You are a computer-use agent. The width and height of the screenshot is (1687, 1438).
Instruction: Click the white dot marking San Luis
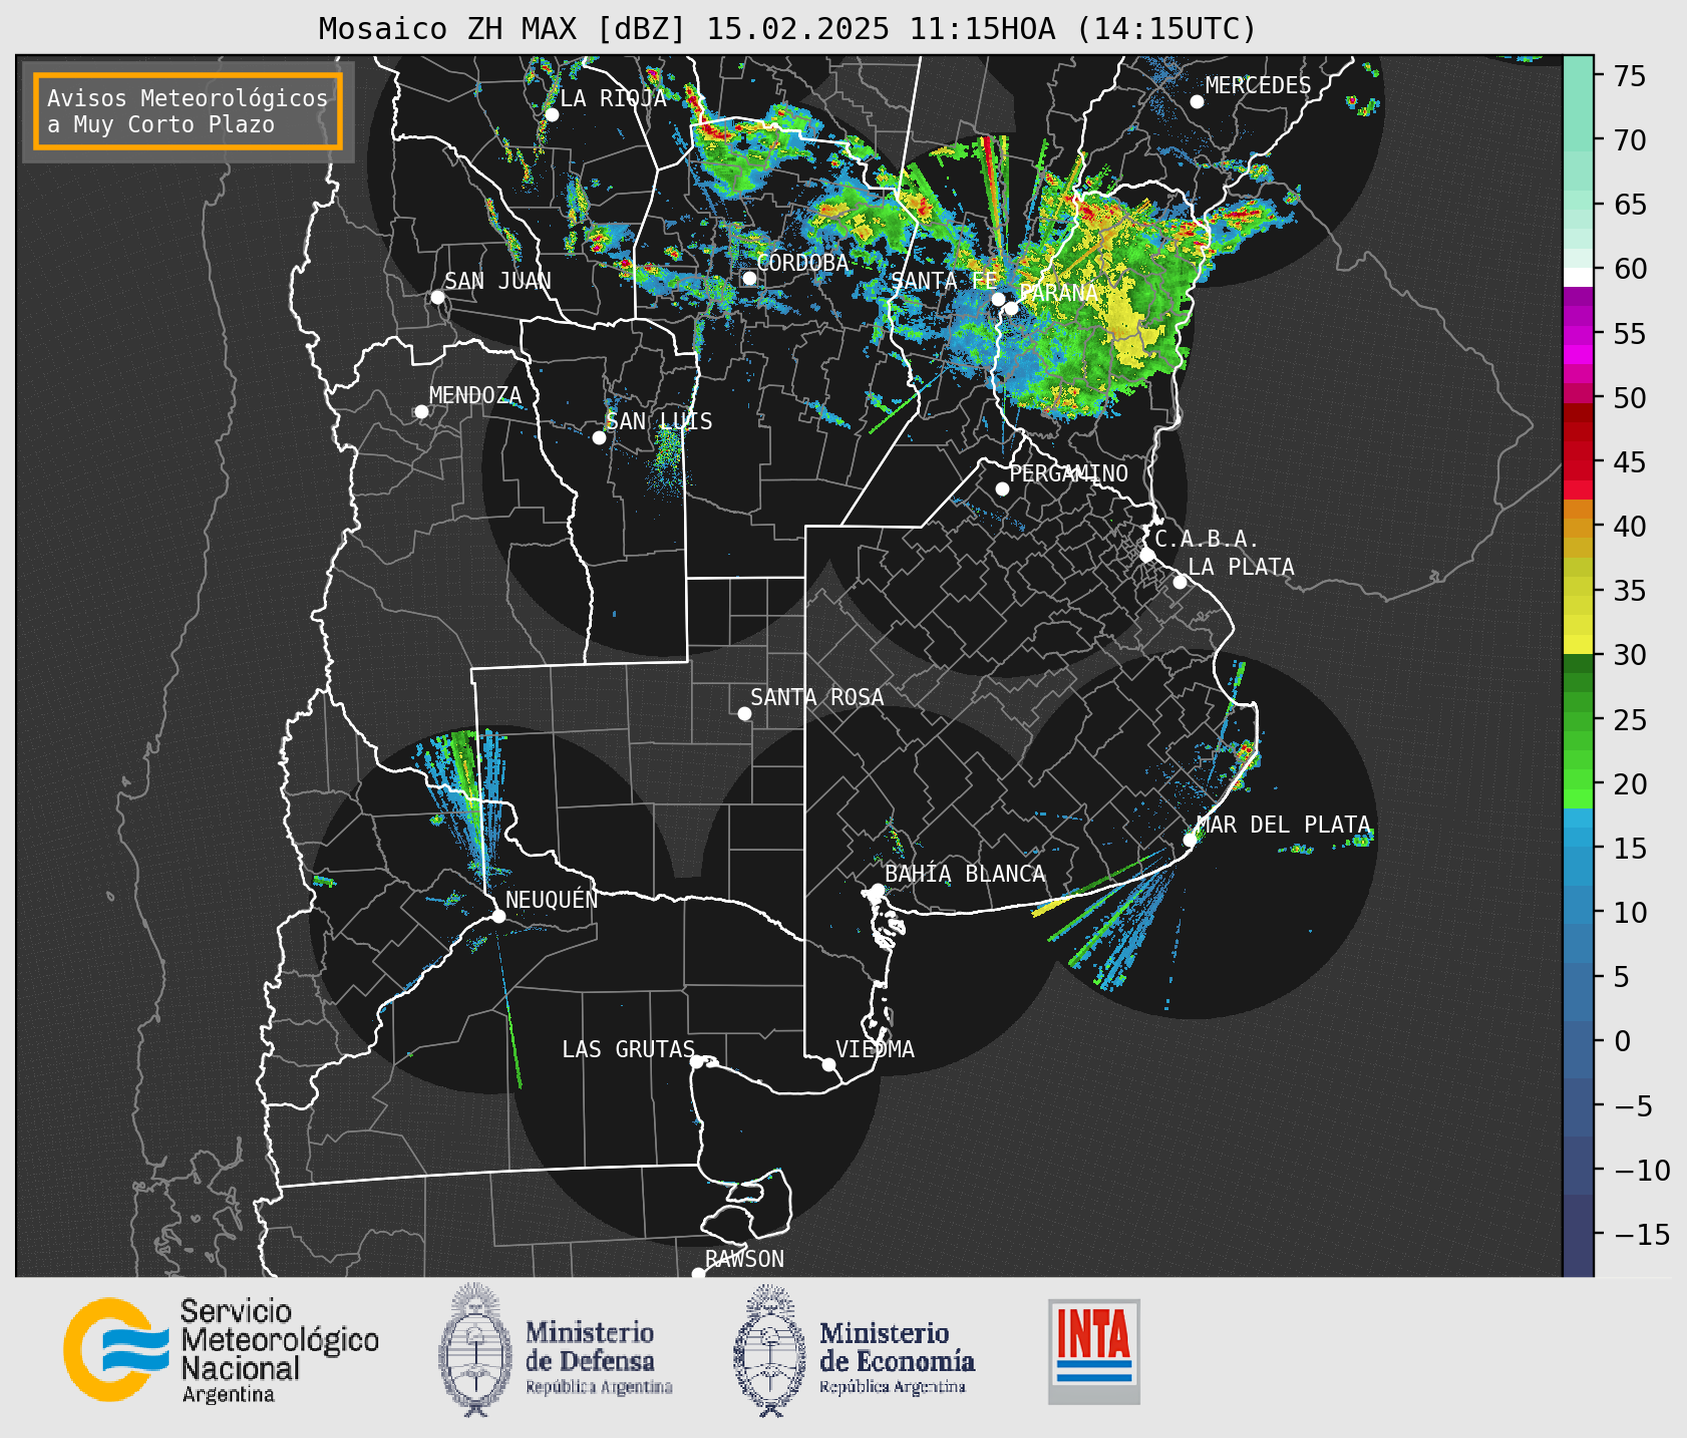[599, 437]
